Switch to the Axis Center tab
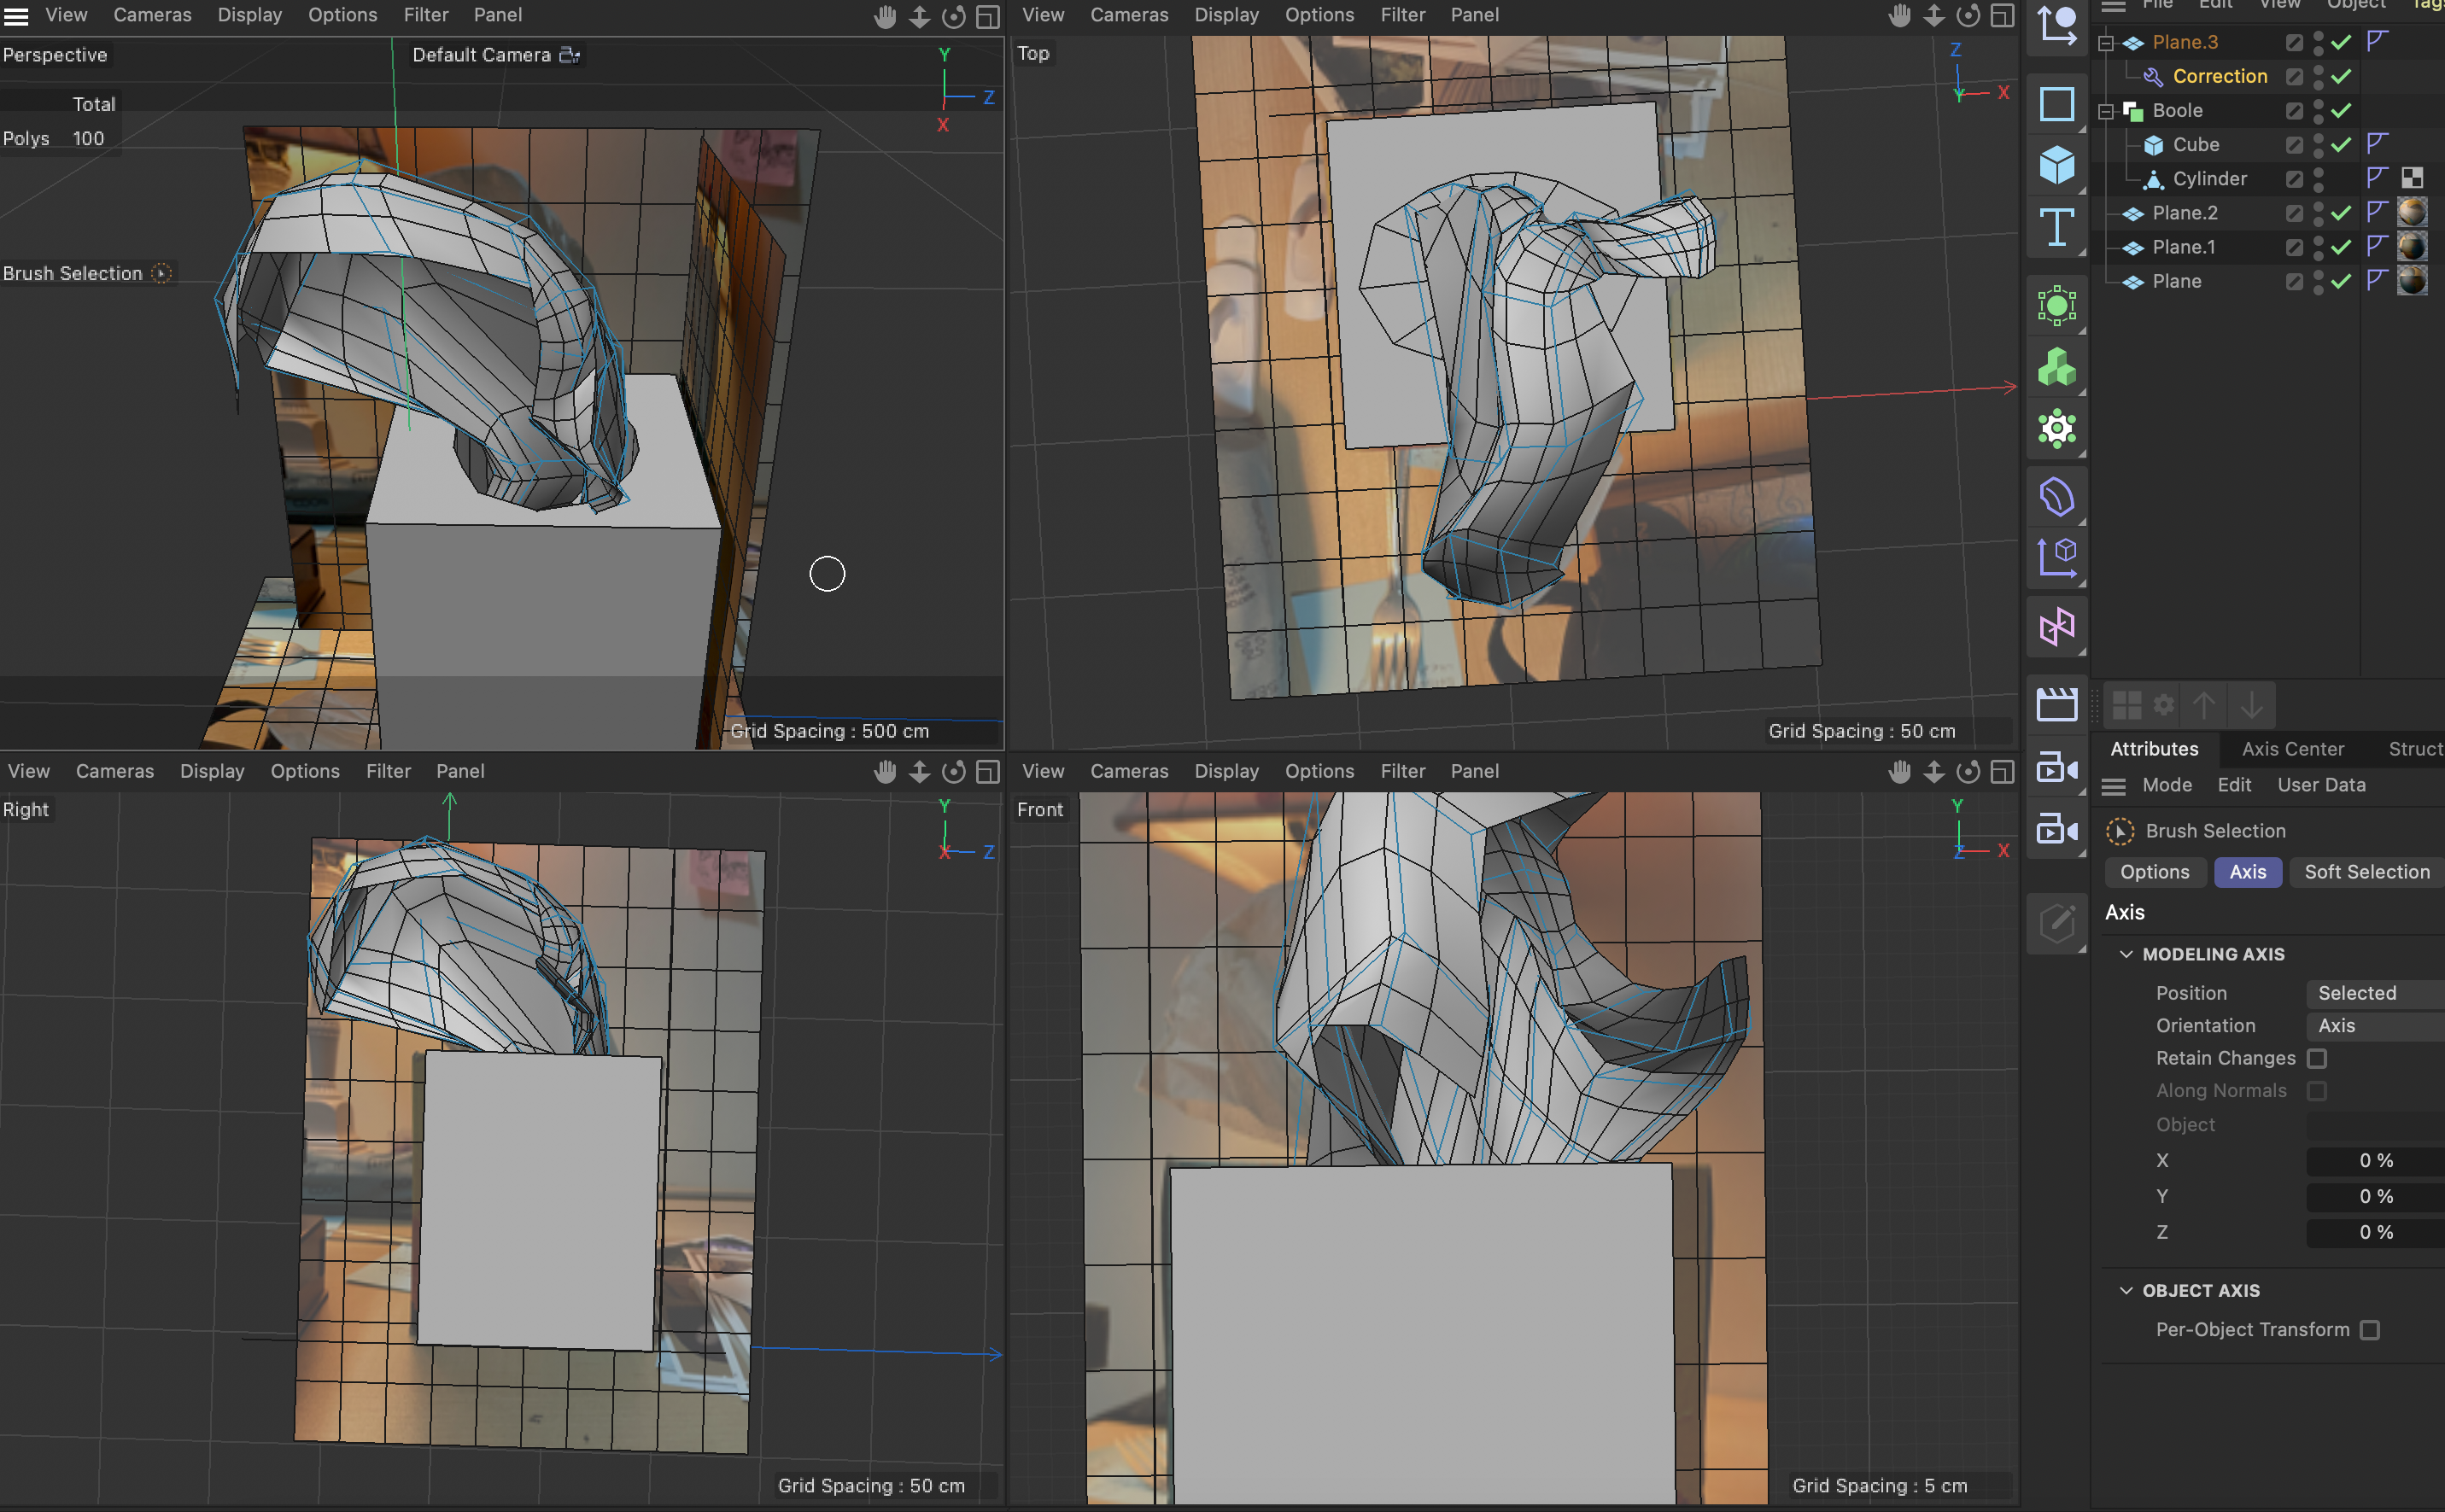The height and width of the screenshot is (1512, 2445). 2292,749
